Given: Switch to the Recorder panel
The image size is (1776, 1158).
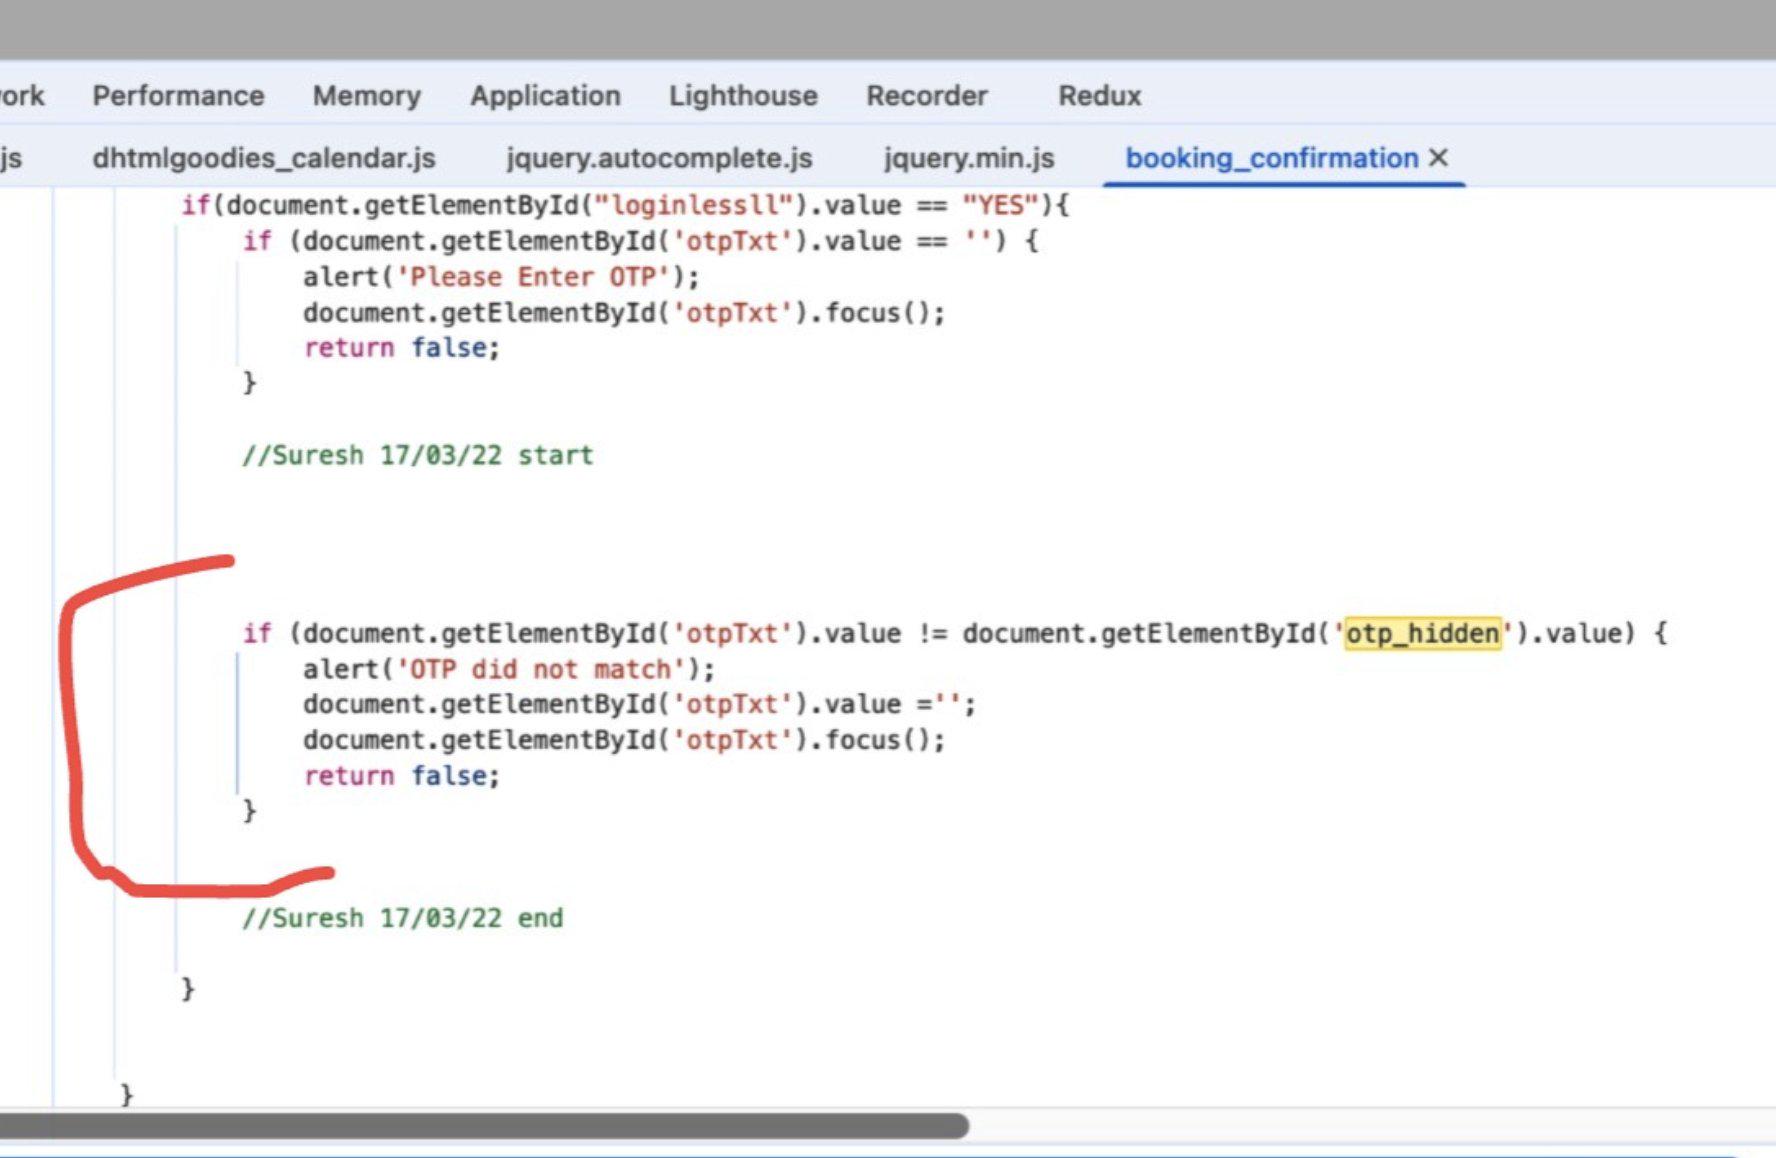Looking at the screenshot, I should (x=928, y=95).
